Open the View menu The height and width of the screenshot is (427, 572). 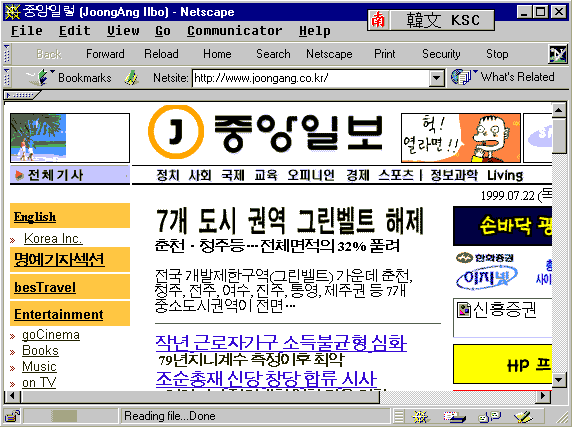point(123,31)
